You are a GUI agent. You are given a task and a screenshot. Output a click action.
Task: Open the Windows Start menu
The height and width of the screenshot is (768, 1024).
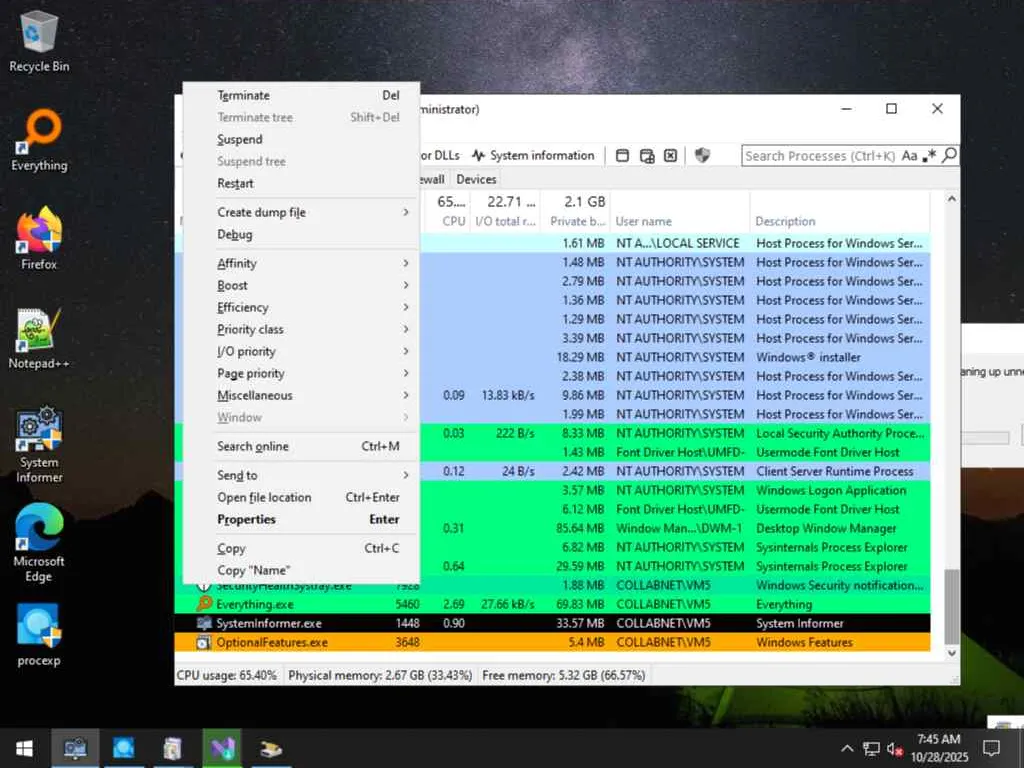pos(24,748)
